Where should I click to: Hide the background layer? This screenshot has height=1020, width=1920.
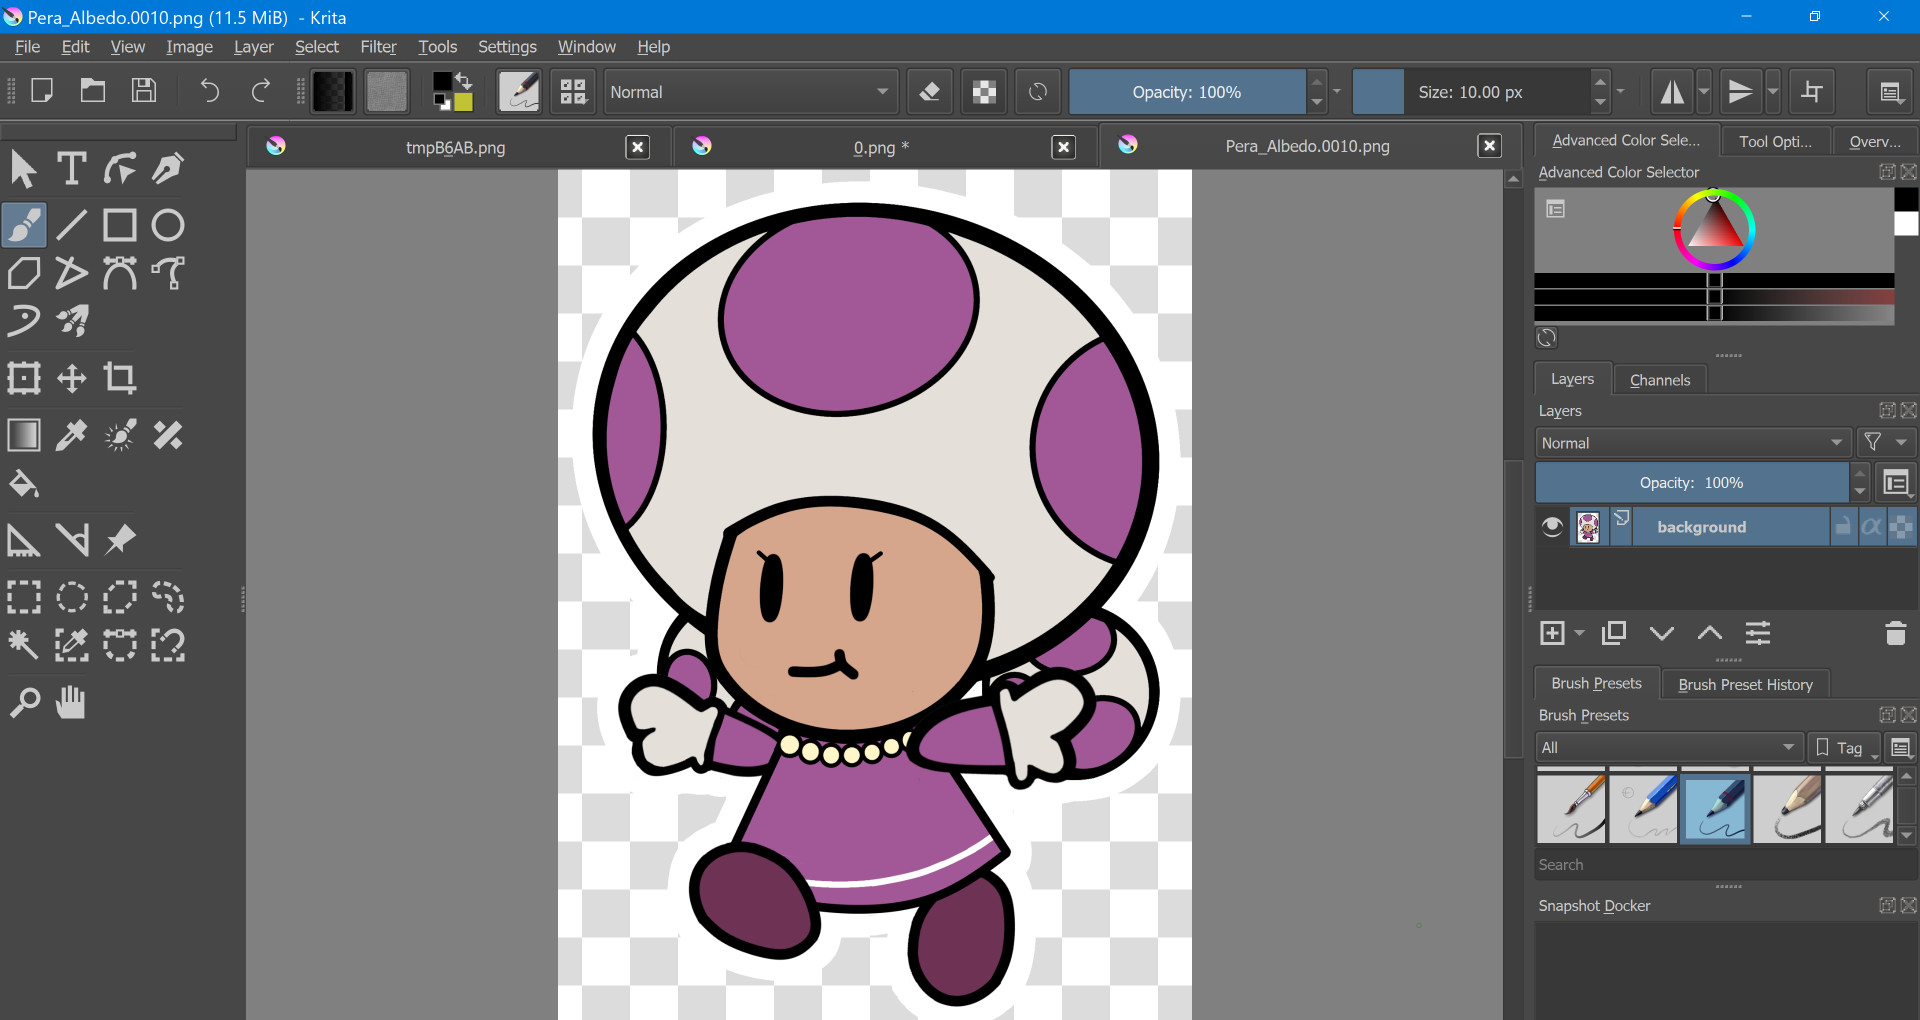click(1552, 527)
